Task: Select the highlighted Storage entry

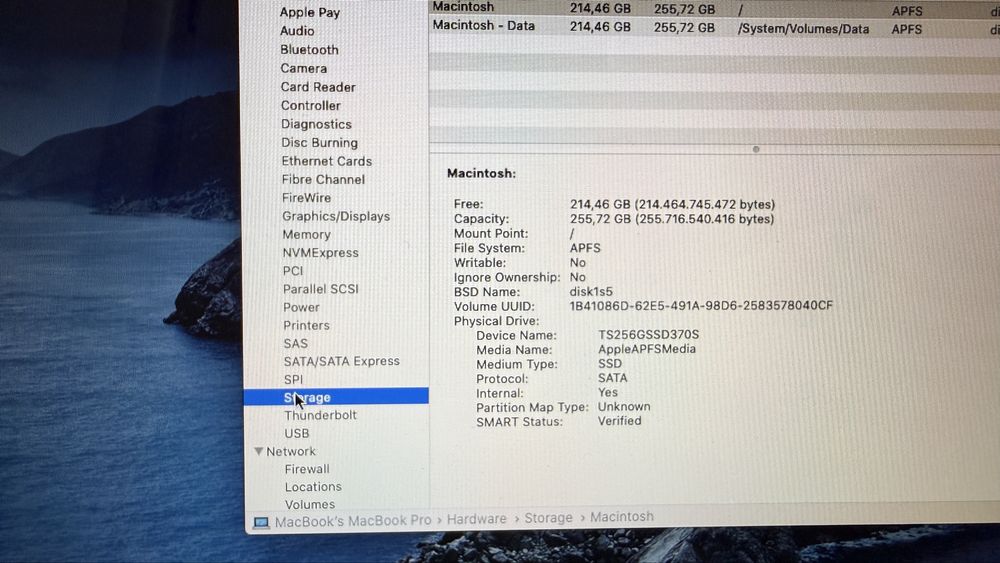Action: pos(336,396)
